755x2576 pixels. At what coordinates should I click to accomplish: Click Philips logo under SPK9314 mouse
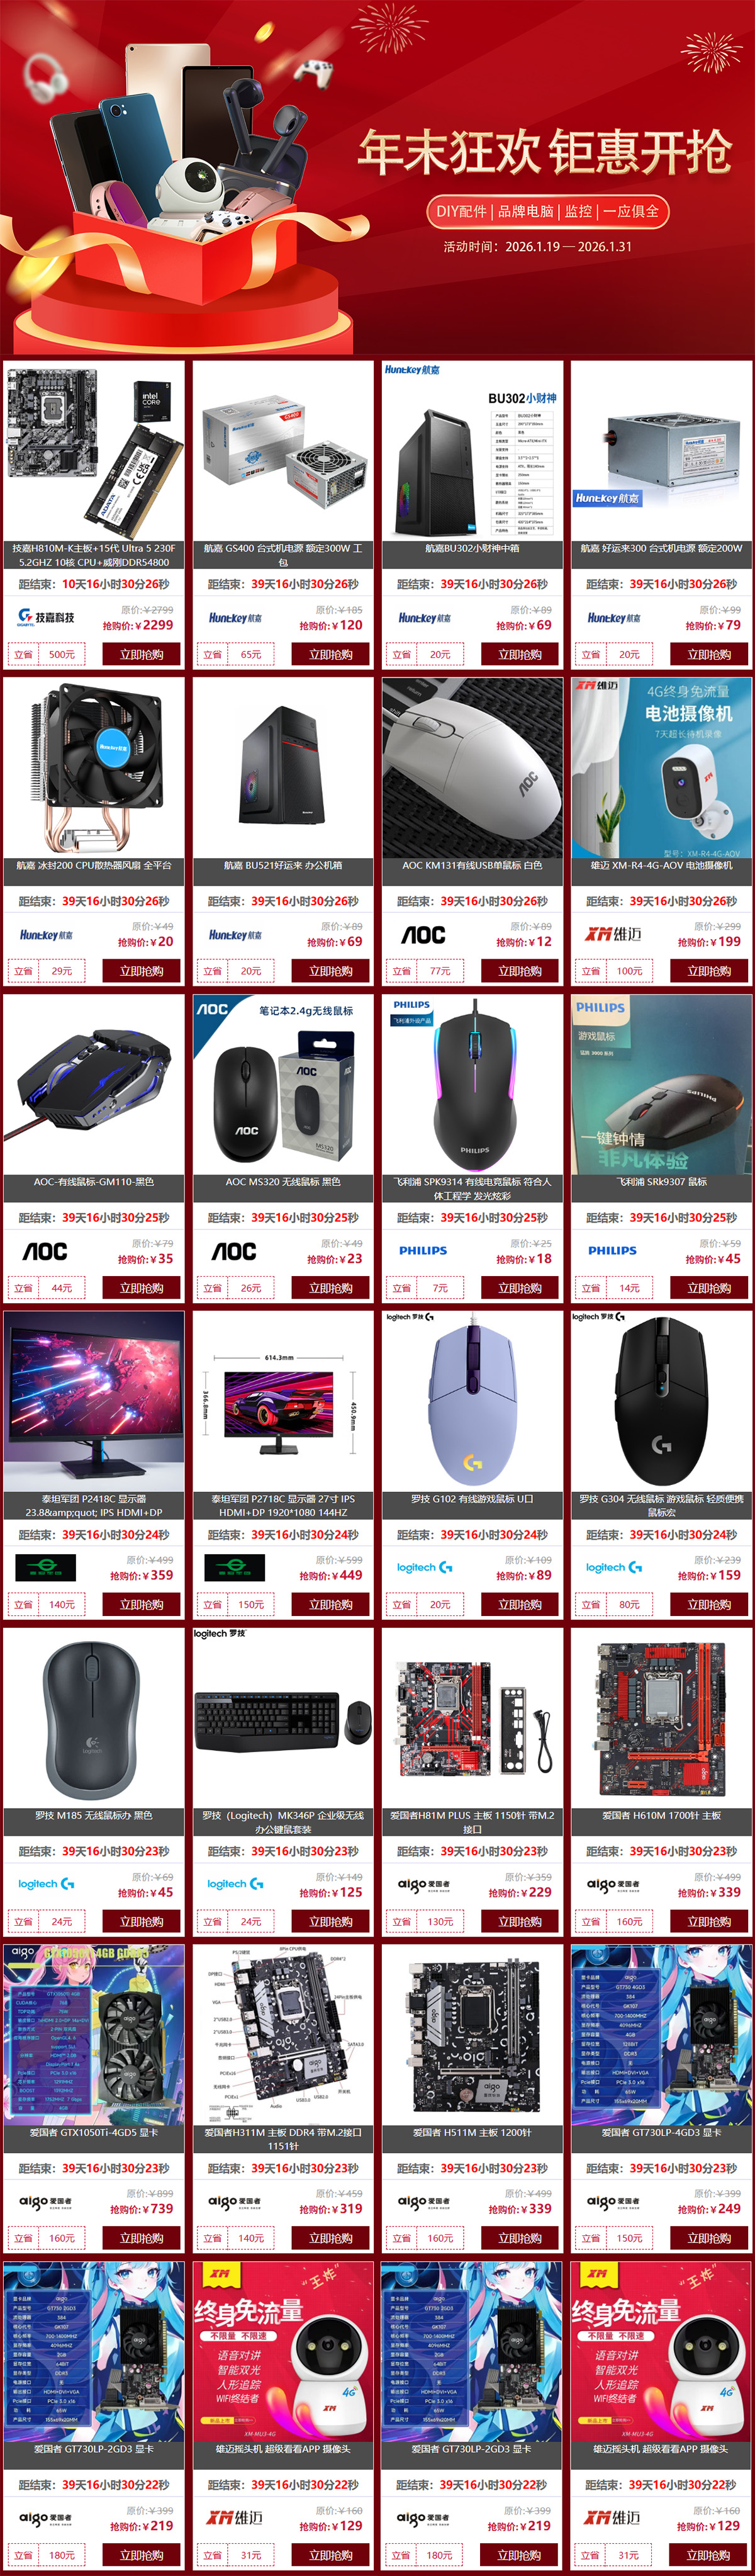(423, 1250)
